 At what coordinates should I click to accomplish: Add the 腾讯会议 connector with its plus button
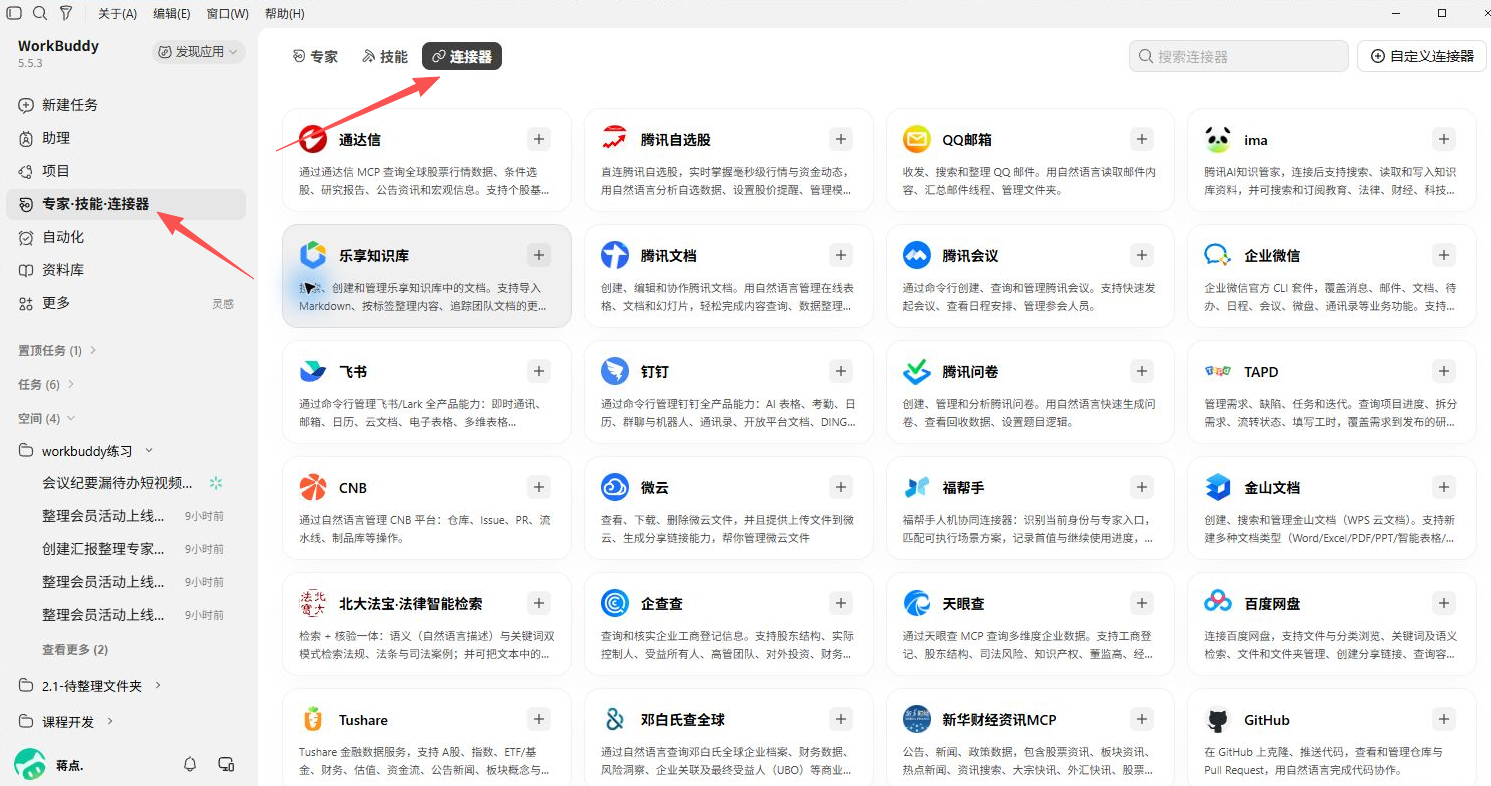click(x=1142, y=255)
